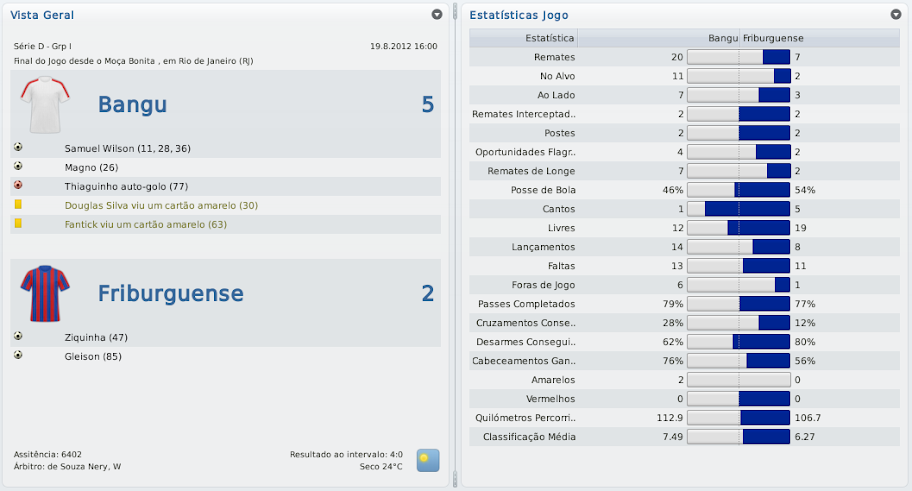This screenshot has height=491, width=912.
Task: Click the Friburguense team name link
Action: [x=171, y=293]
